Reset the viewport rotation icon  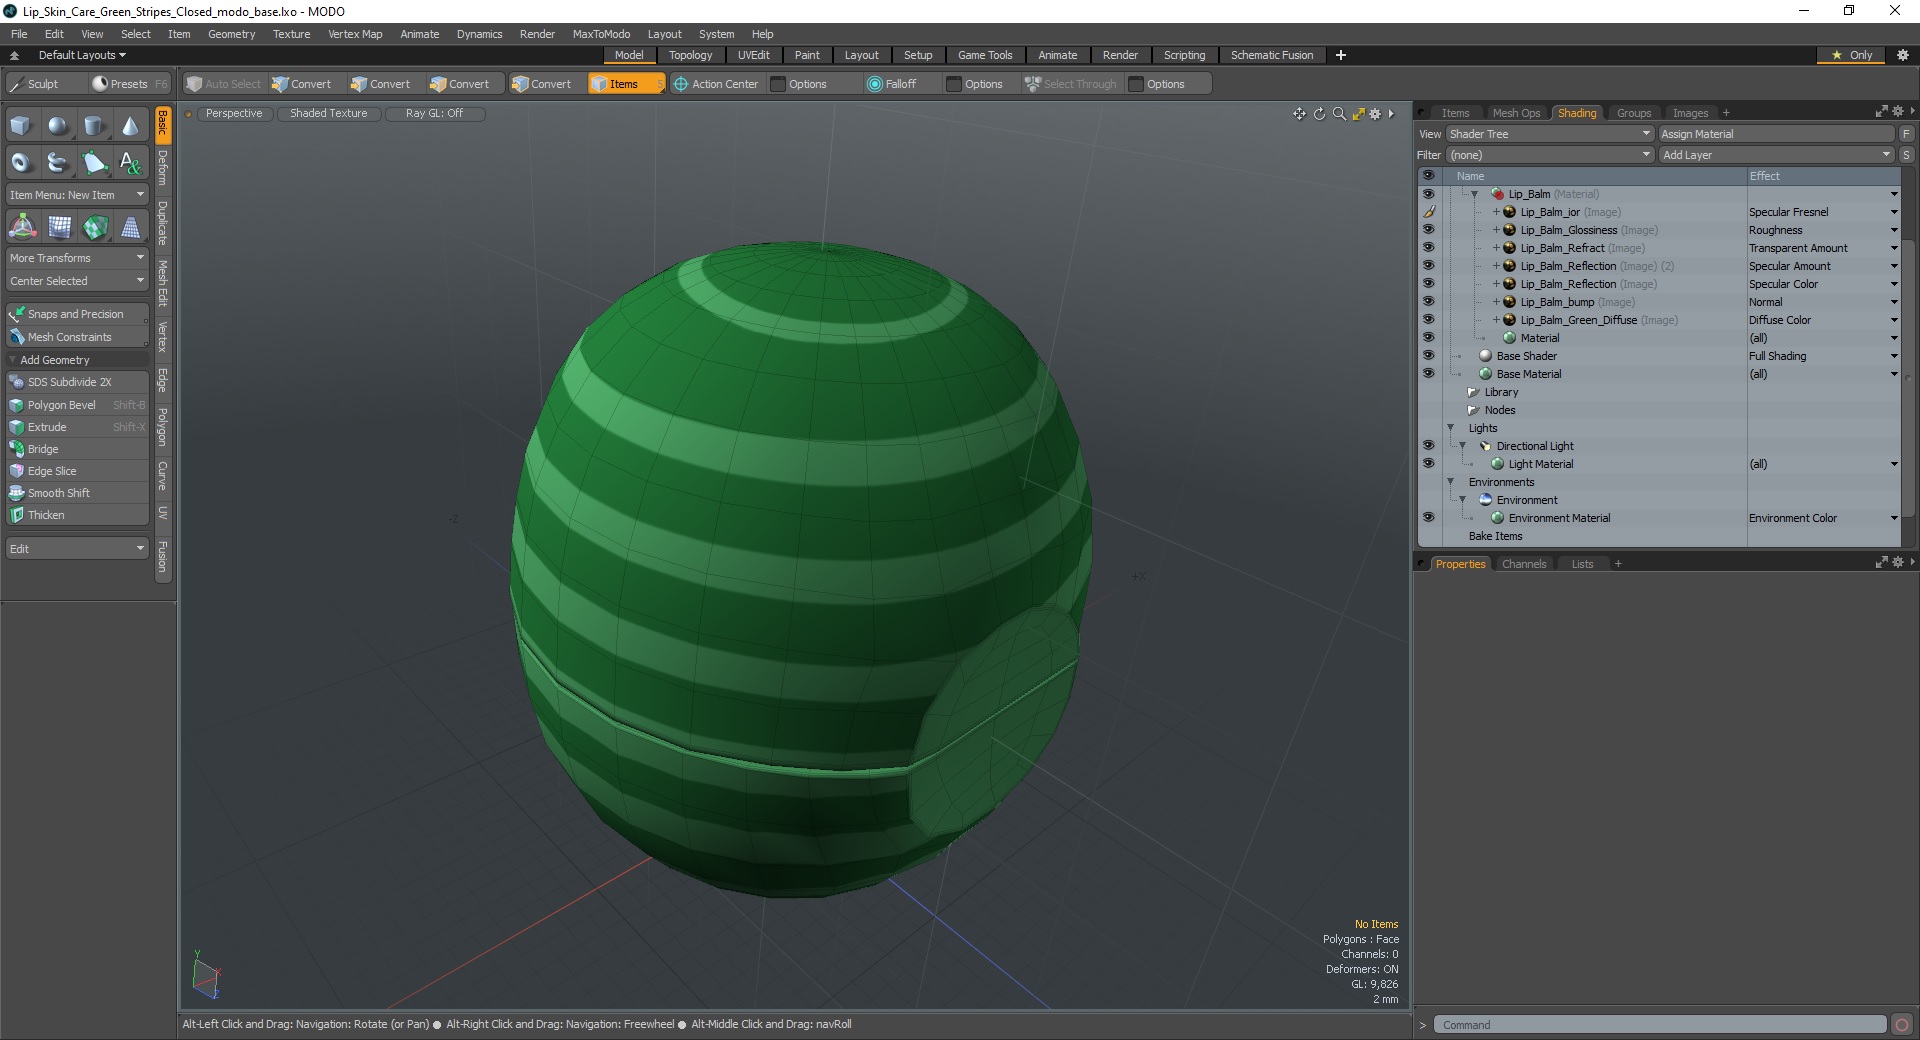point(1319,114)
